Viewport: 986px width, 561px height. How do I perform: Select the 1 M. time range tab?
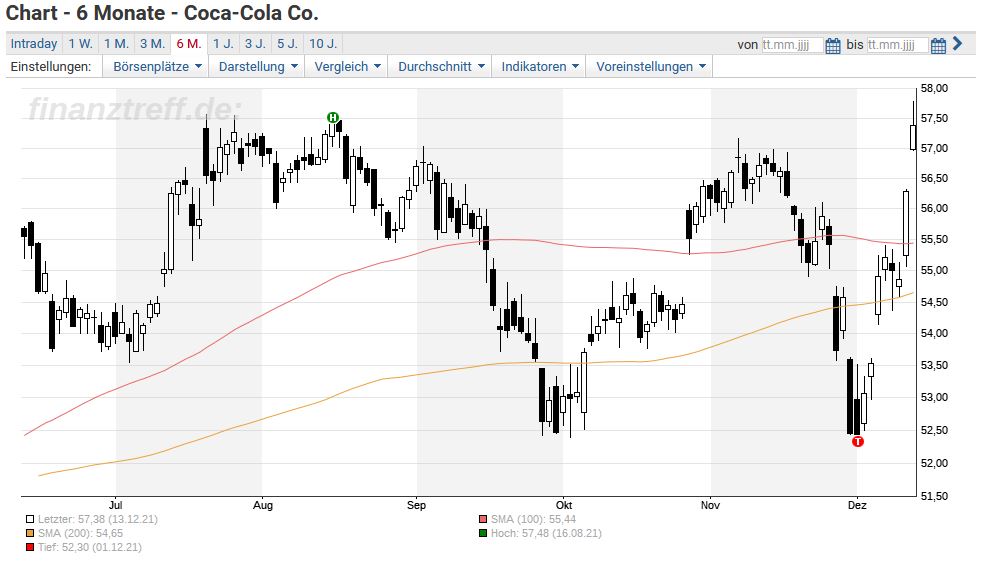116,43
